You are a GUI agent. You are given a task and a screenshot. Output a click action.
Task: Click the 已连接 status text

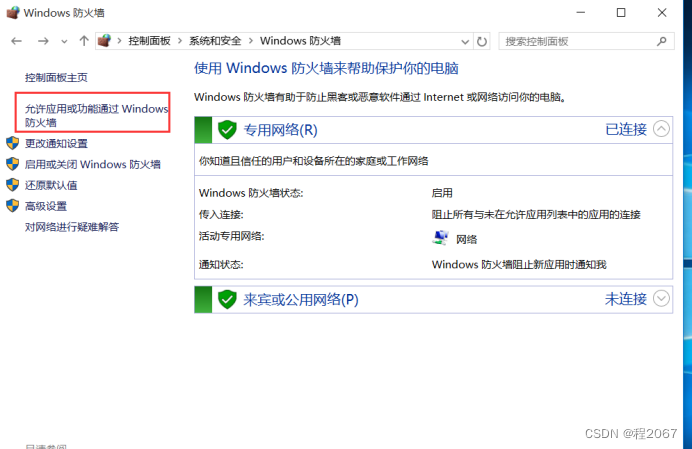(626, 129)
